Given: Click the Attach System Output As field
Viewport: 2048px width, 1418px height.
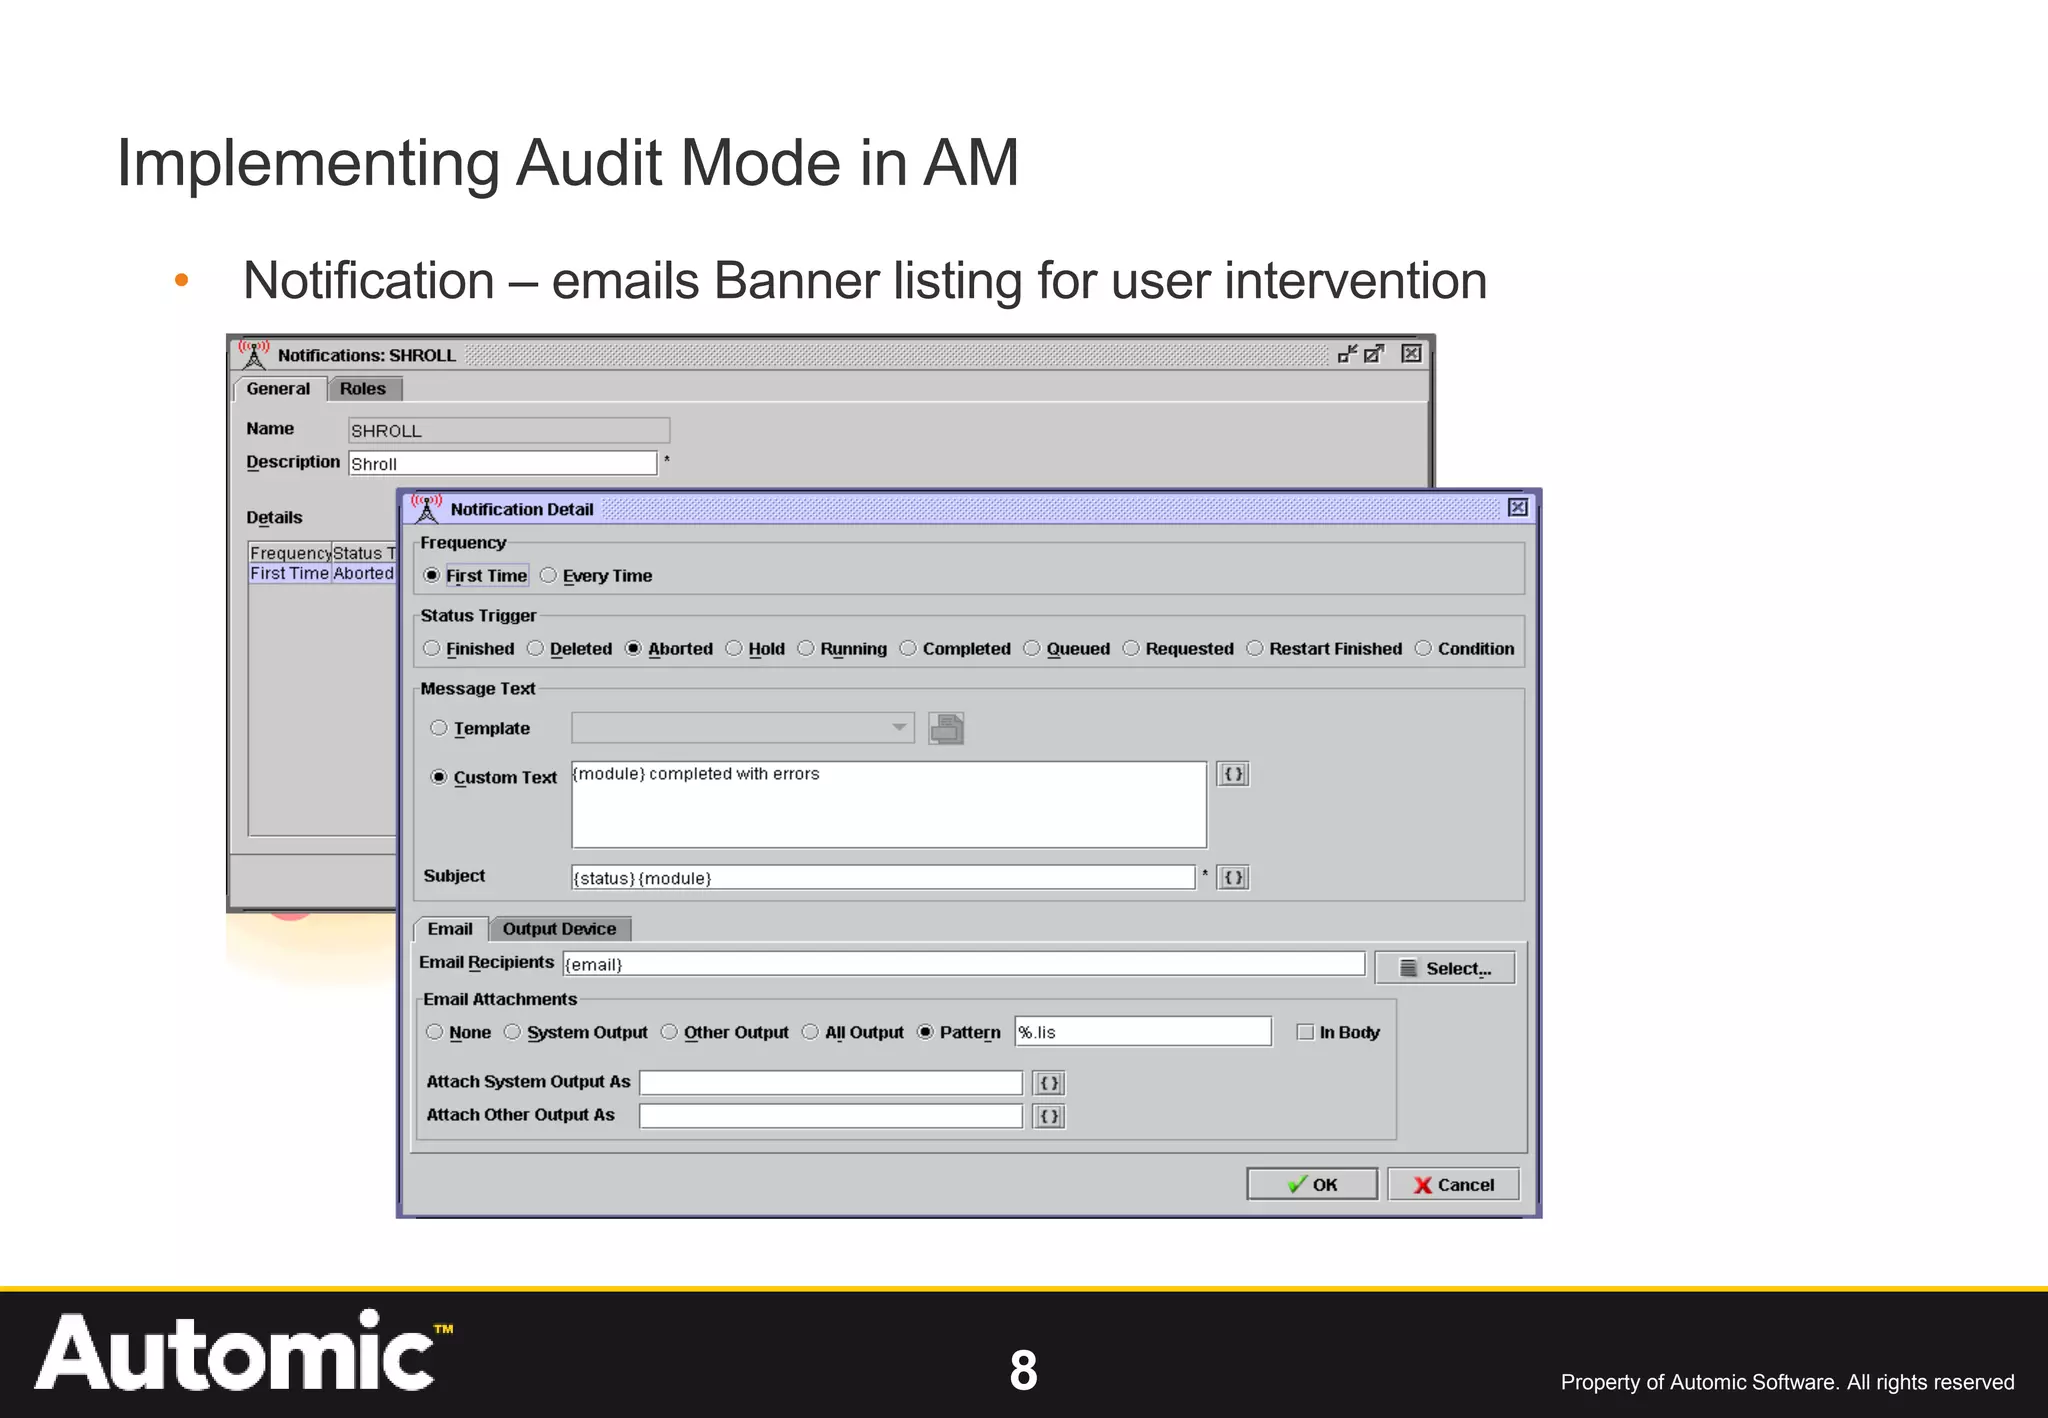Looking at the screenshot, I should (x=831, y=1083).
